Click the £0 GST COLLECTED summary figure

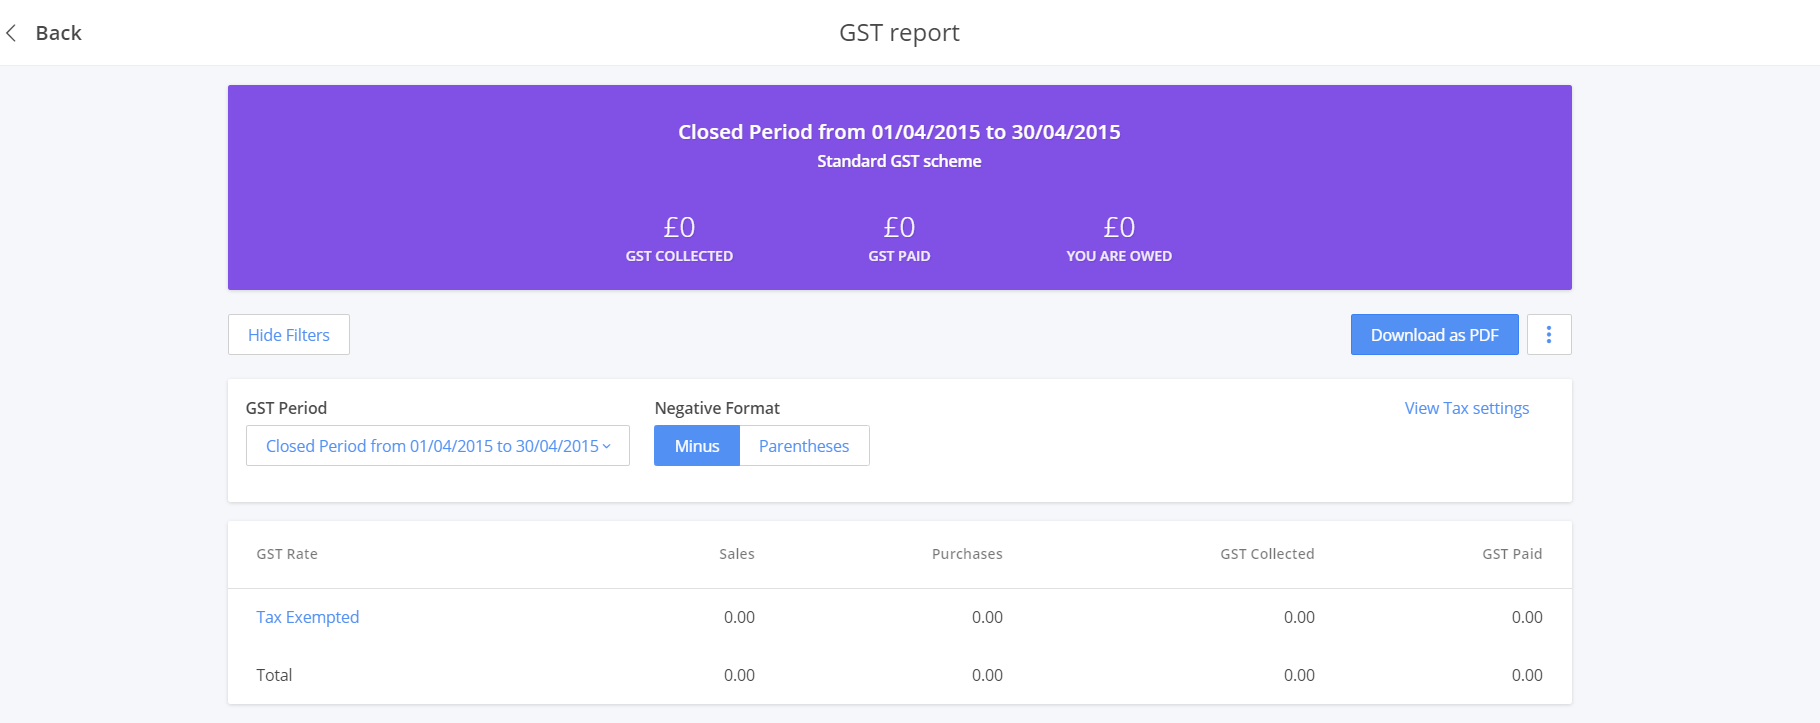coord(679,228)
